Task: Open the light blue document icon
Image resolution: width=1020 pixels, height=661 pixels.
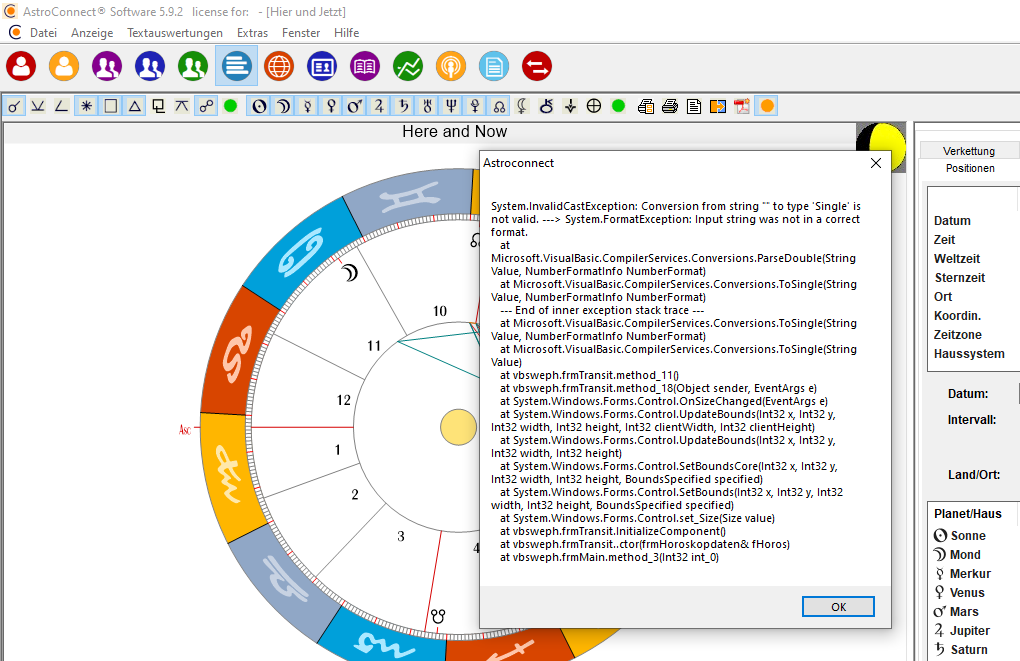Action: [494, 66]
